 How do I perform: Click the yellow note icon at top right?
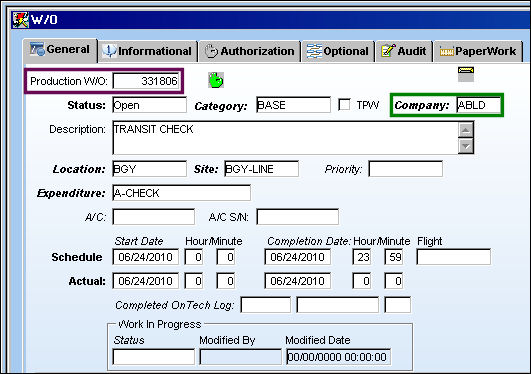466,74
